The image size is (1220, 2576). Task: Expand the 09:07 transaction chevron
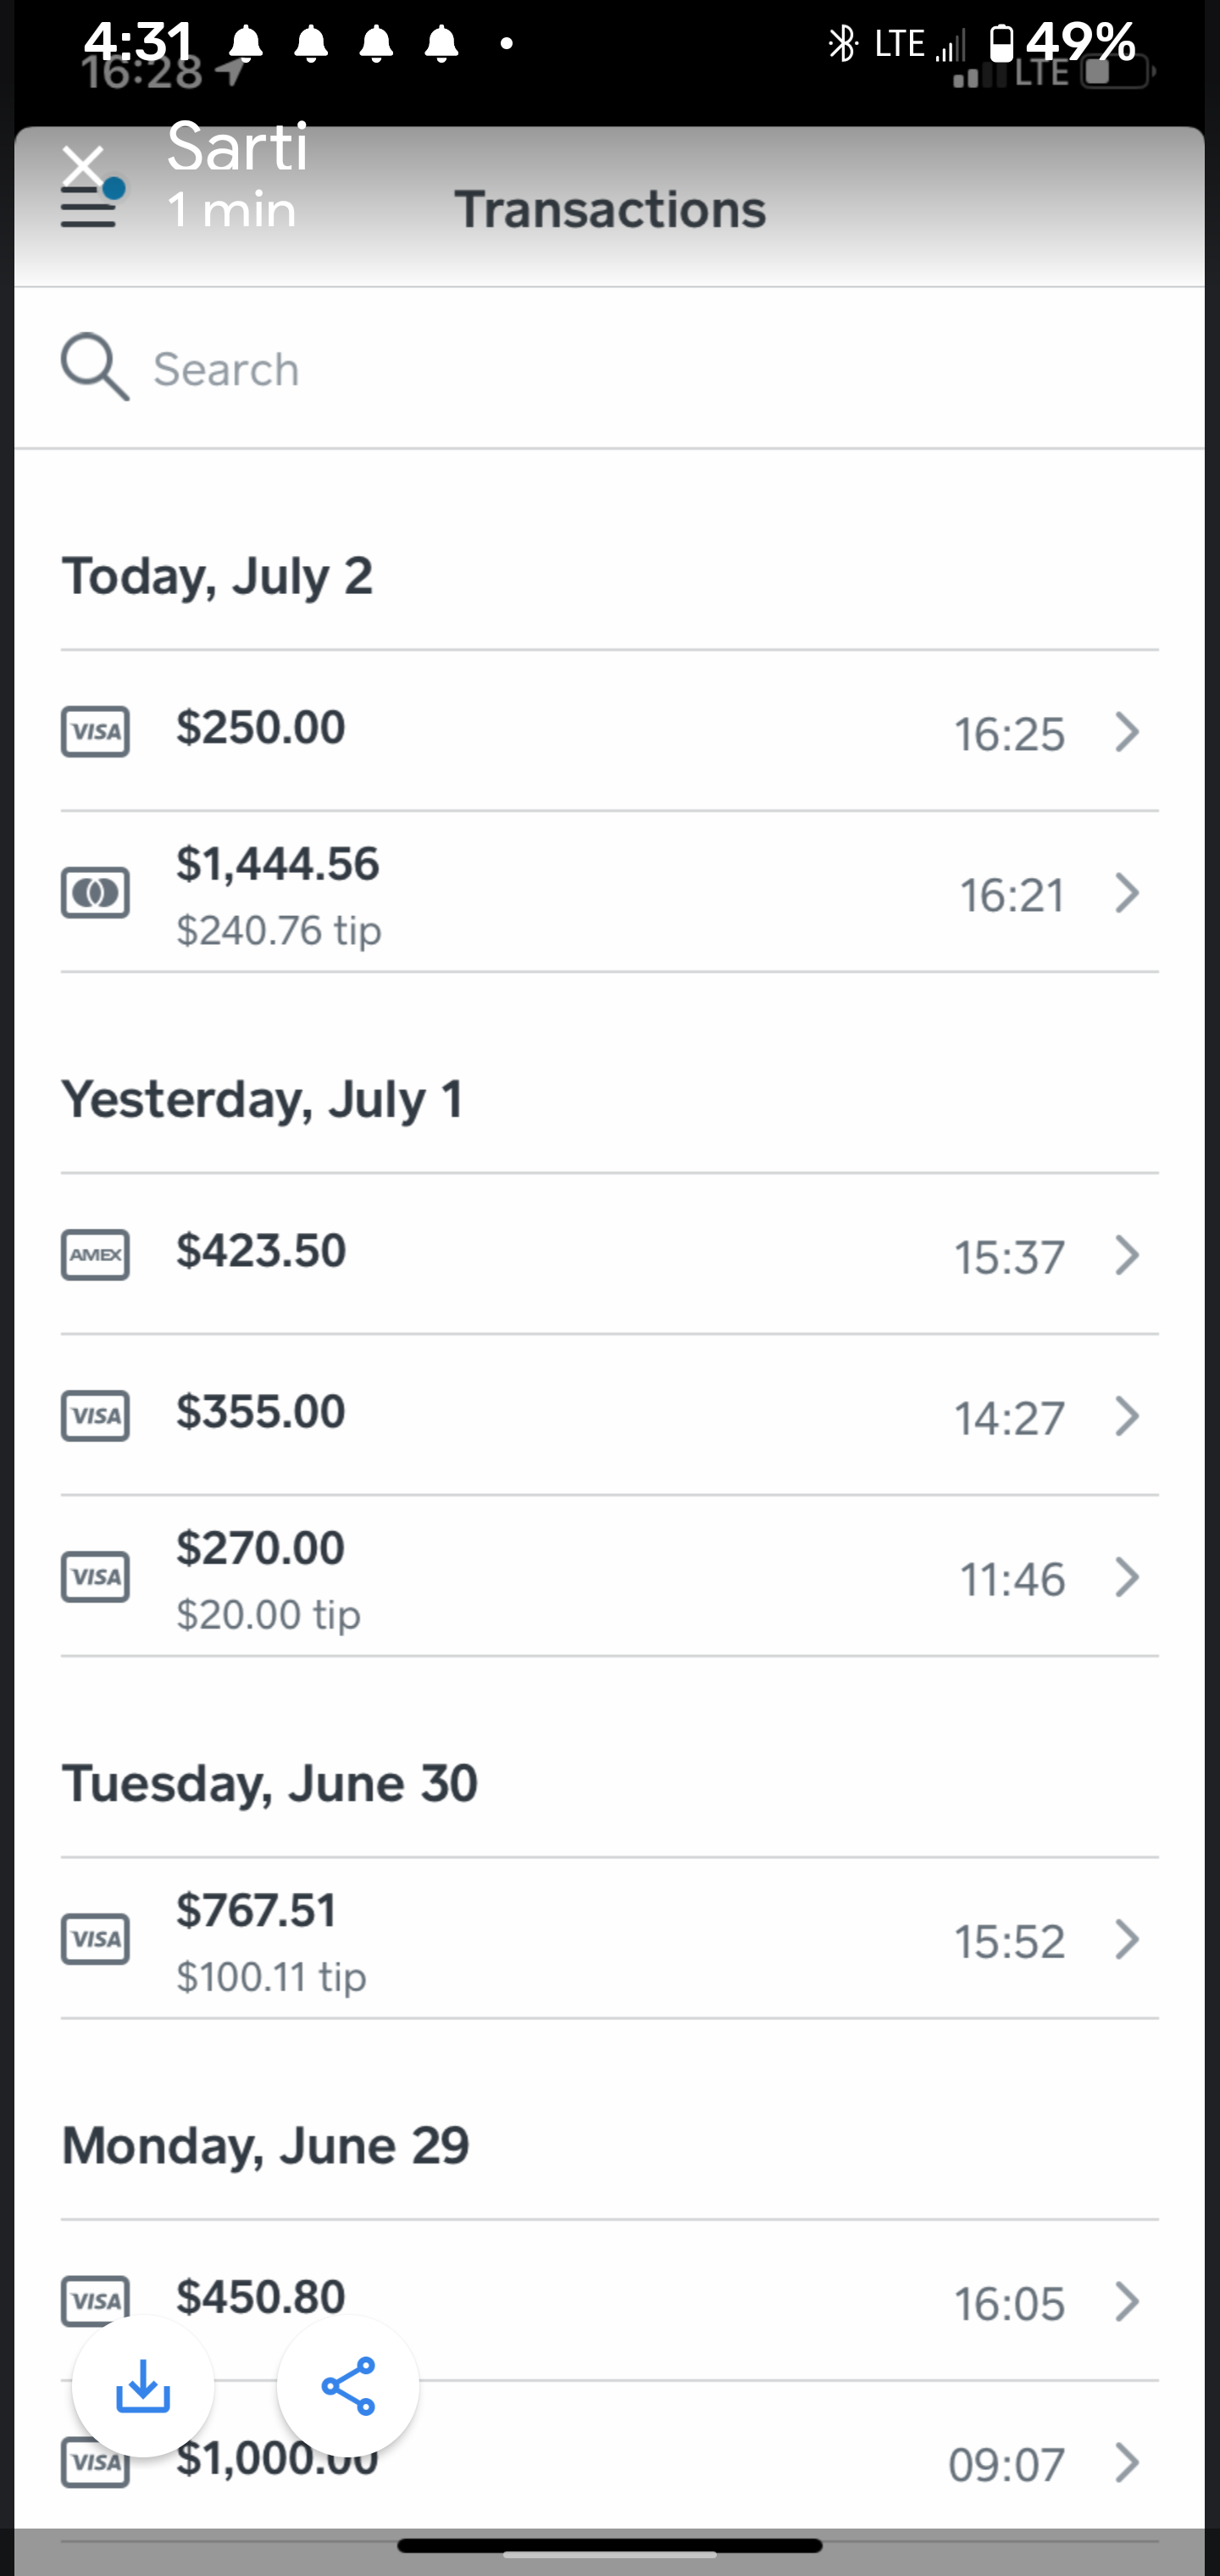(1127, 2463)
